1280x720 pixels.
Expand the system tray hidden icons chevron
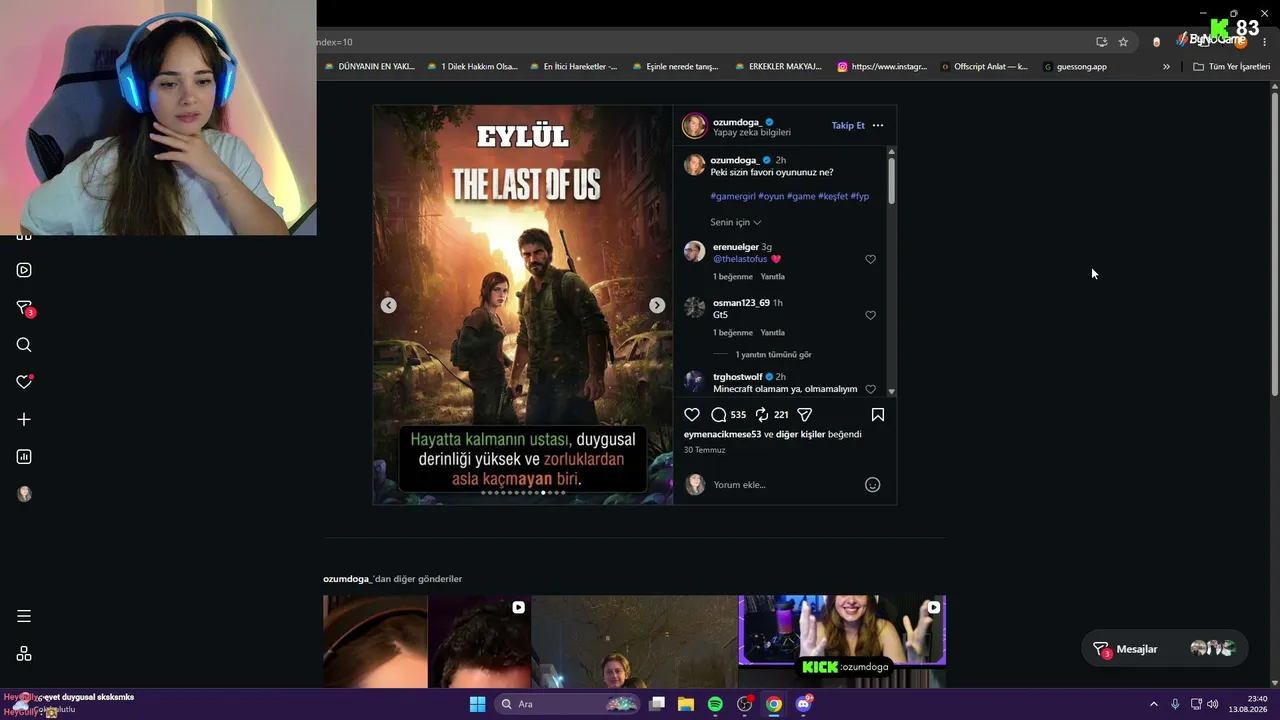(1153, 704)
